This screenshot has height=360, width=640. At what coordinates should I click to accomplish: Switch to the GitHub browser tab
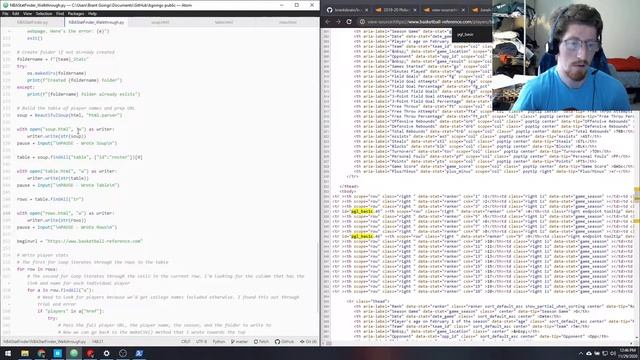[x=346, y=10]
